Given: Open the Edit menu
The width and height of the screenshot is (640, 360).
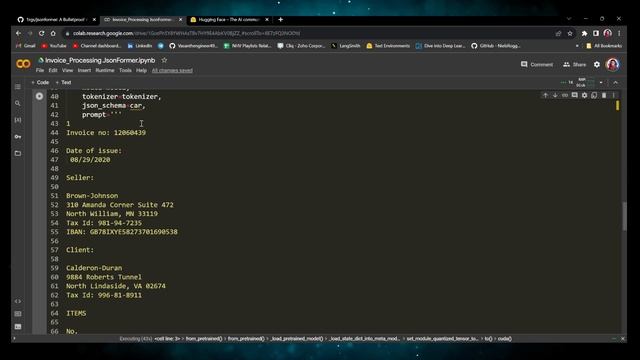Looking at the screenshot, I should 53,71.
